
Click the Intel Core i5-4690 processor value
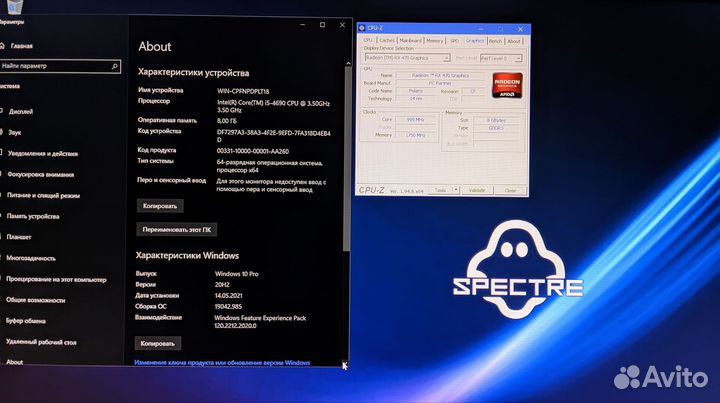(274, 107)
